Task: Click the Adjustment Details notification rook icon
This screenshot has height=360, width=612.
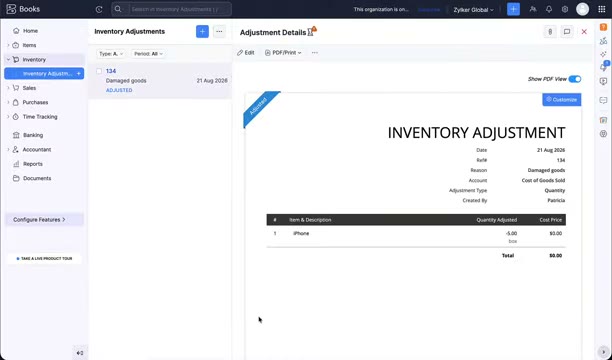Action: pos(312,31)
